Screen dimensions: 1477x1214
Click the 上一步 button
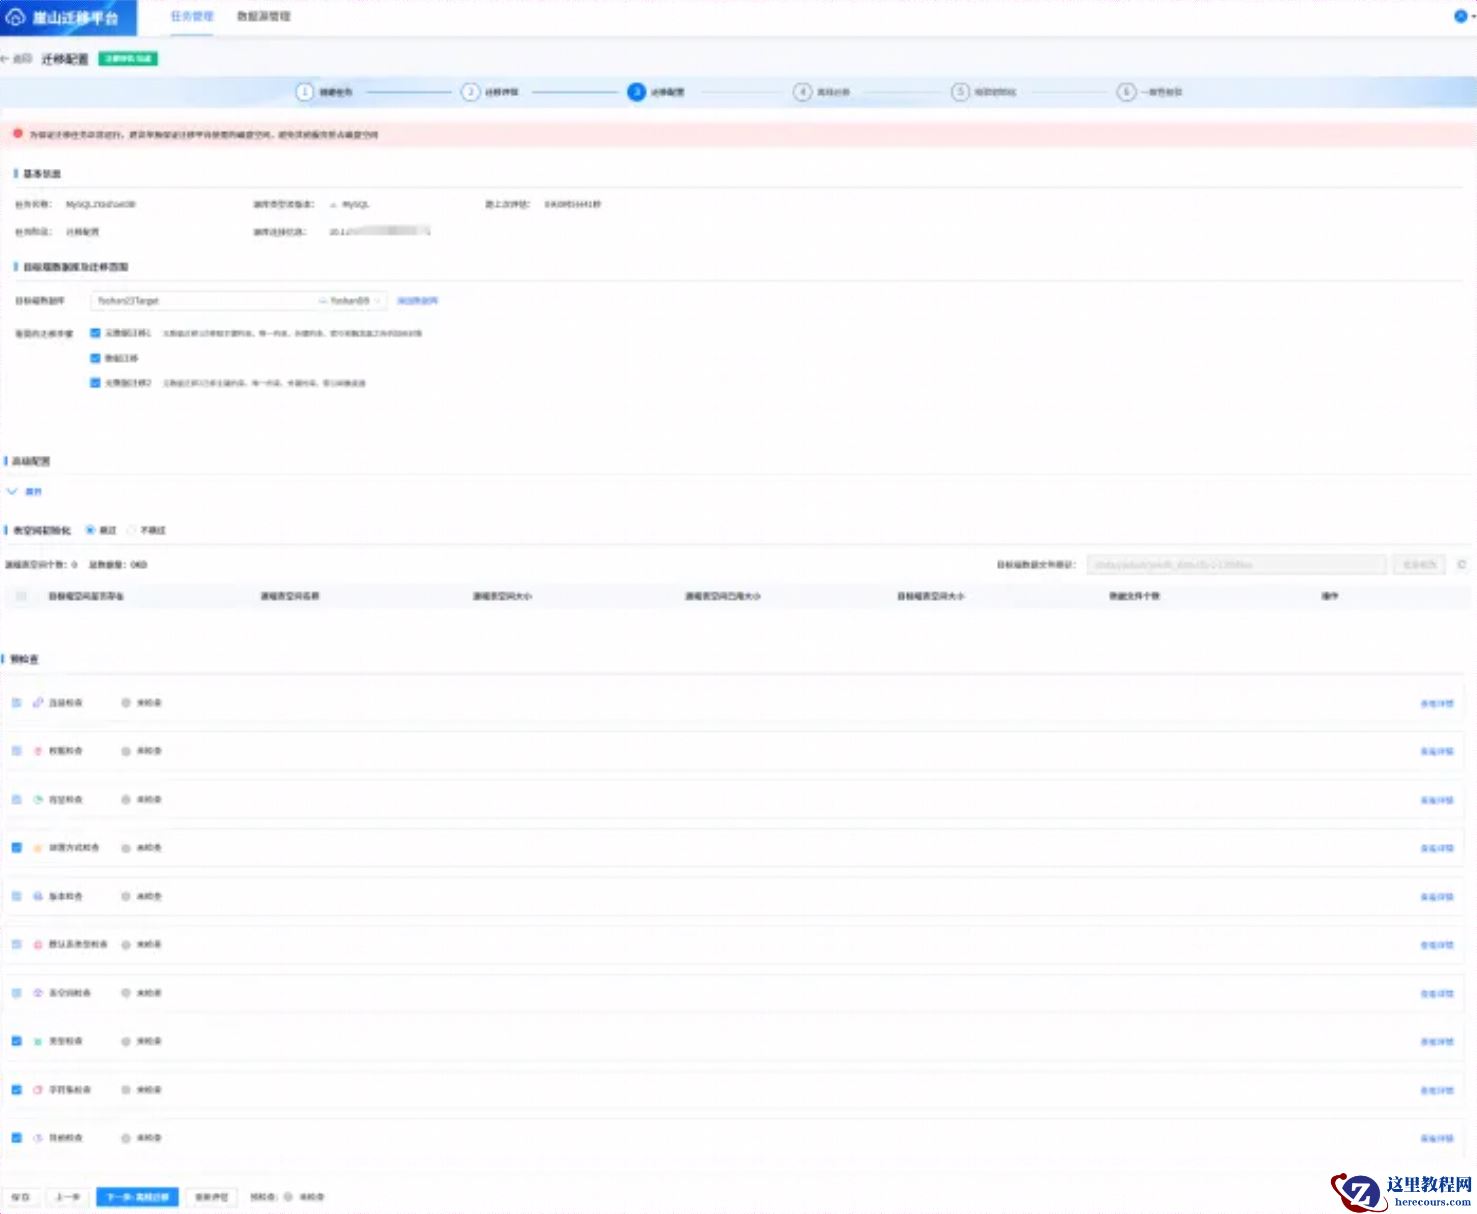pyautogui.click(x=67, y=1197)
